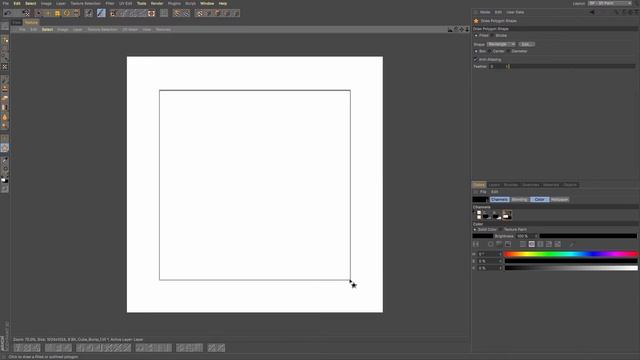Open the User Data menu in the attributes panel

coord(515,12)
